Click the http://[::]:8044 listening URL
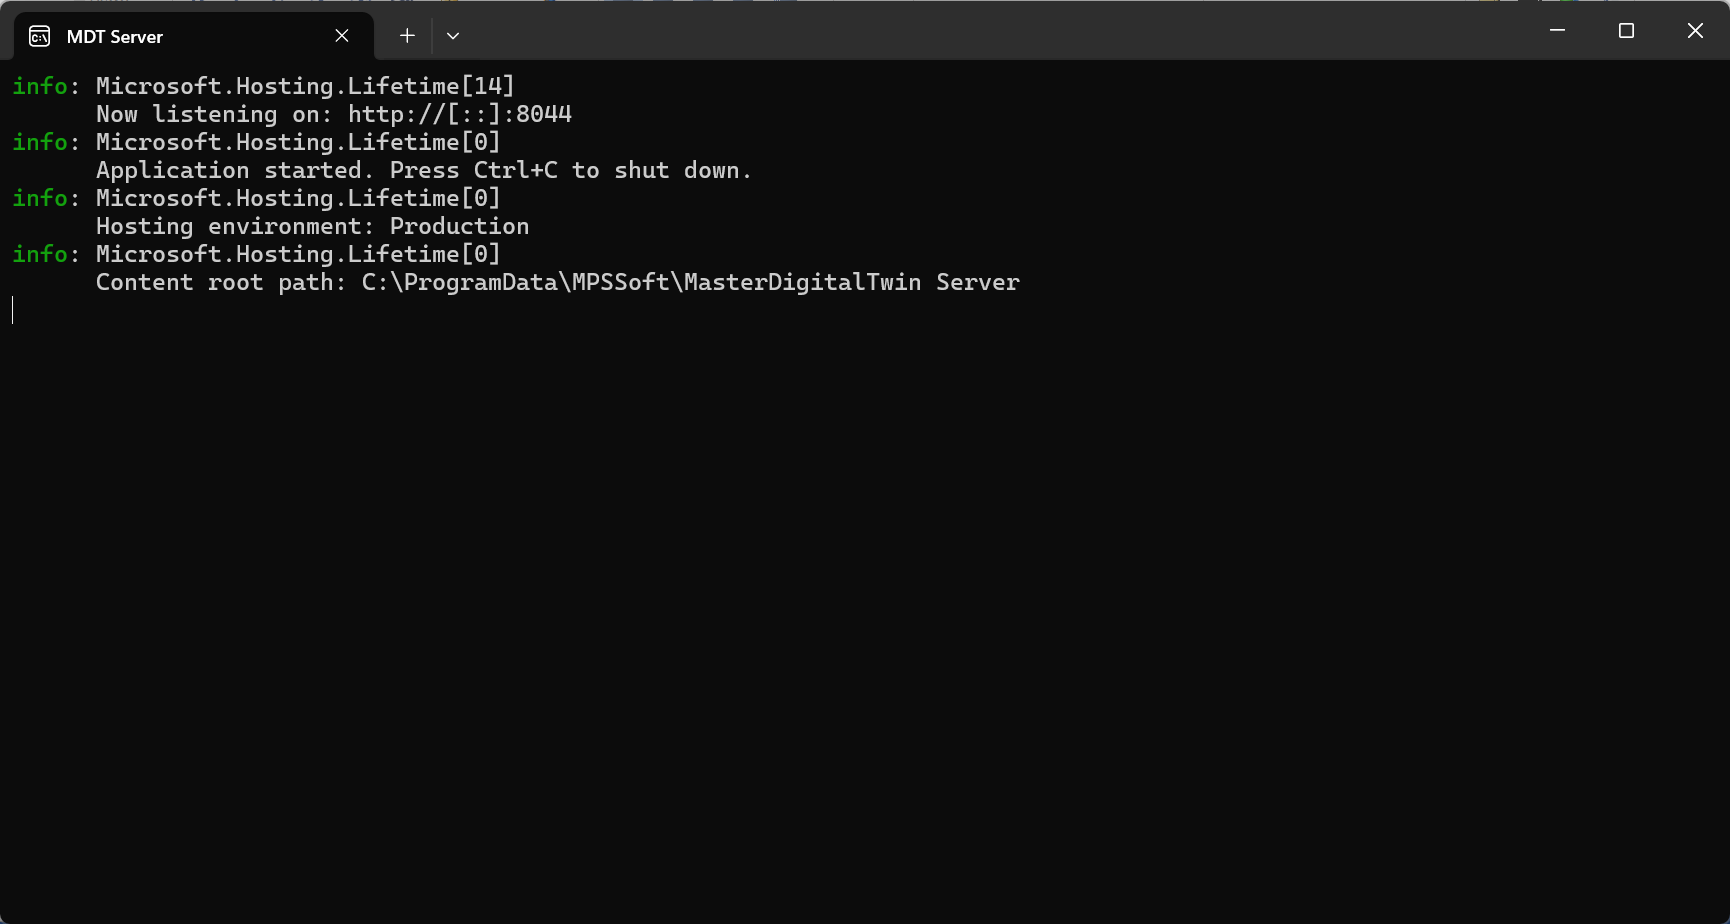Viewport: 1730px width, 924px height. (x=460, y=115)
